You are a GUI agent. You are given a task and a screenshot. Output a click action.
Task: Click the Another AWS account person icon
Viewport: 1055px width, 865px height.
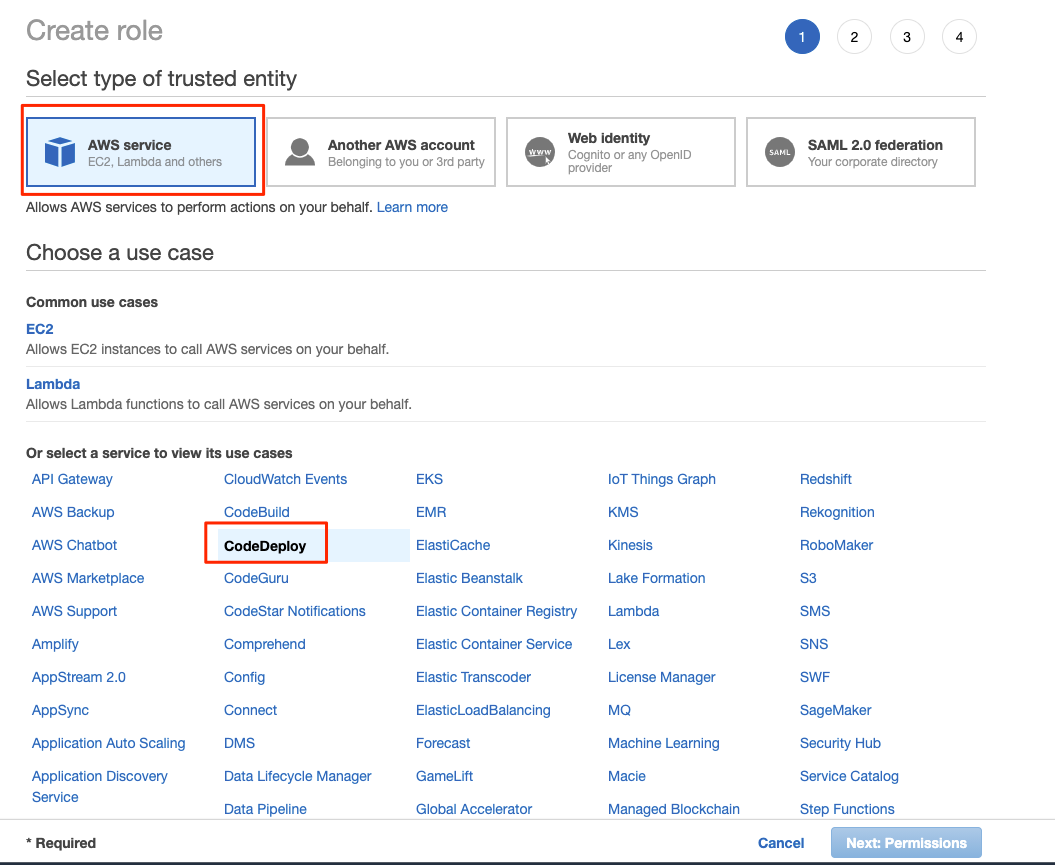300,152
